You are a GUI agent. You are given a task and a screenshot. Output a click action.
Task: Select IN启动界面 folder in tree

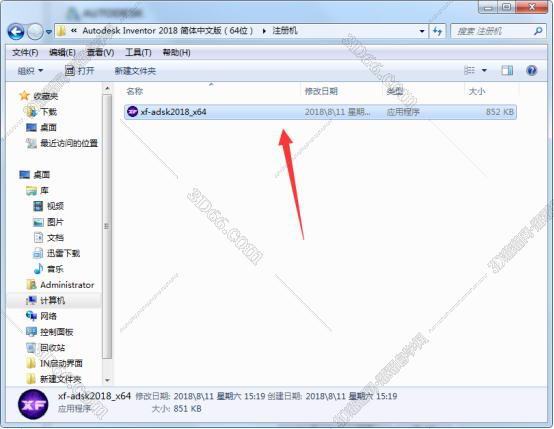click(61, 363)
